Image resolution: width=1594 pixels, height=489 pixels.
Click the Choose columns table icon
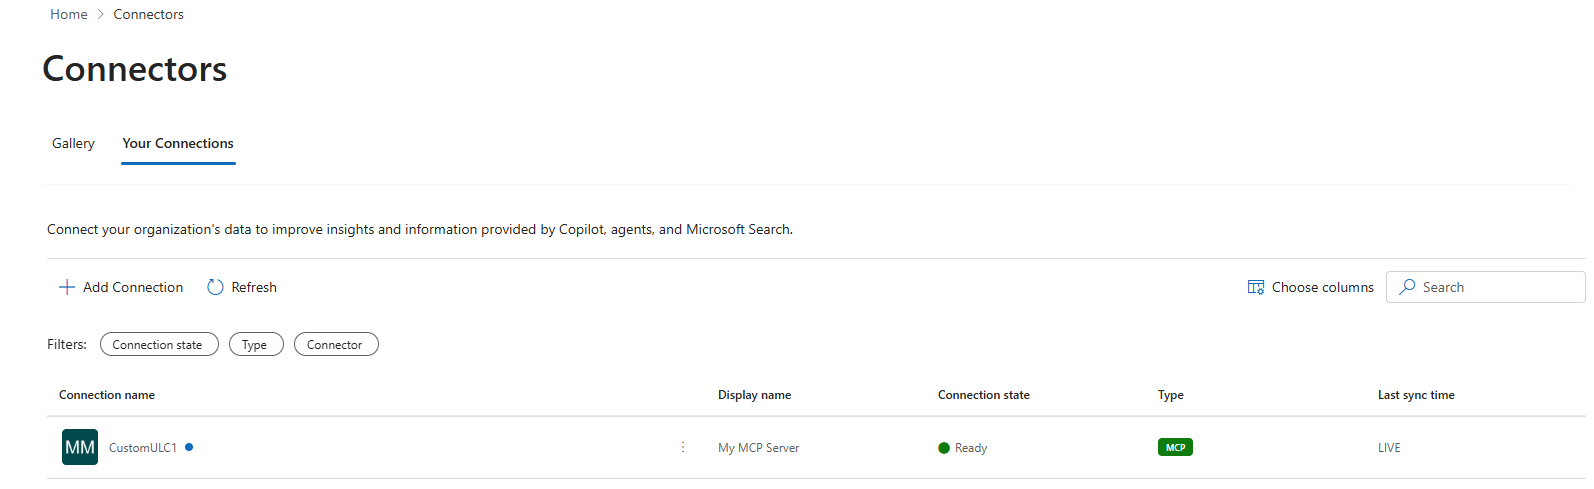[1256, 287]
